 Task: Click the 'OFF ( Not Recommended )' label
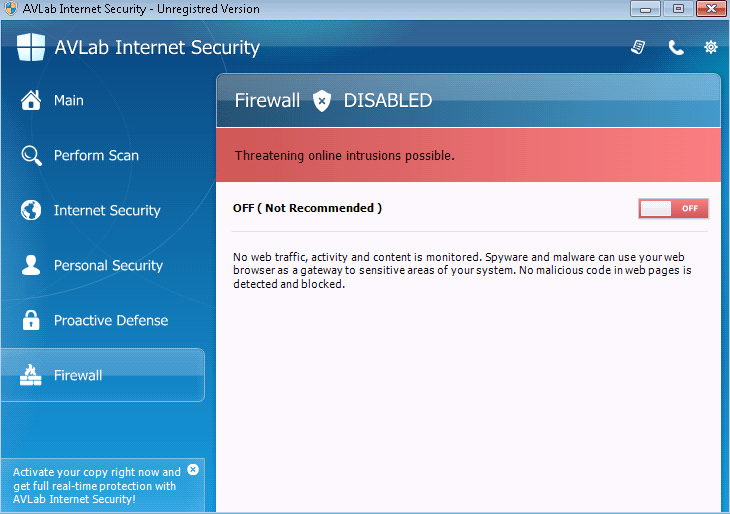click(307, 208)
